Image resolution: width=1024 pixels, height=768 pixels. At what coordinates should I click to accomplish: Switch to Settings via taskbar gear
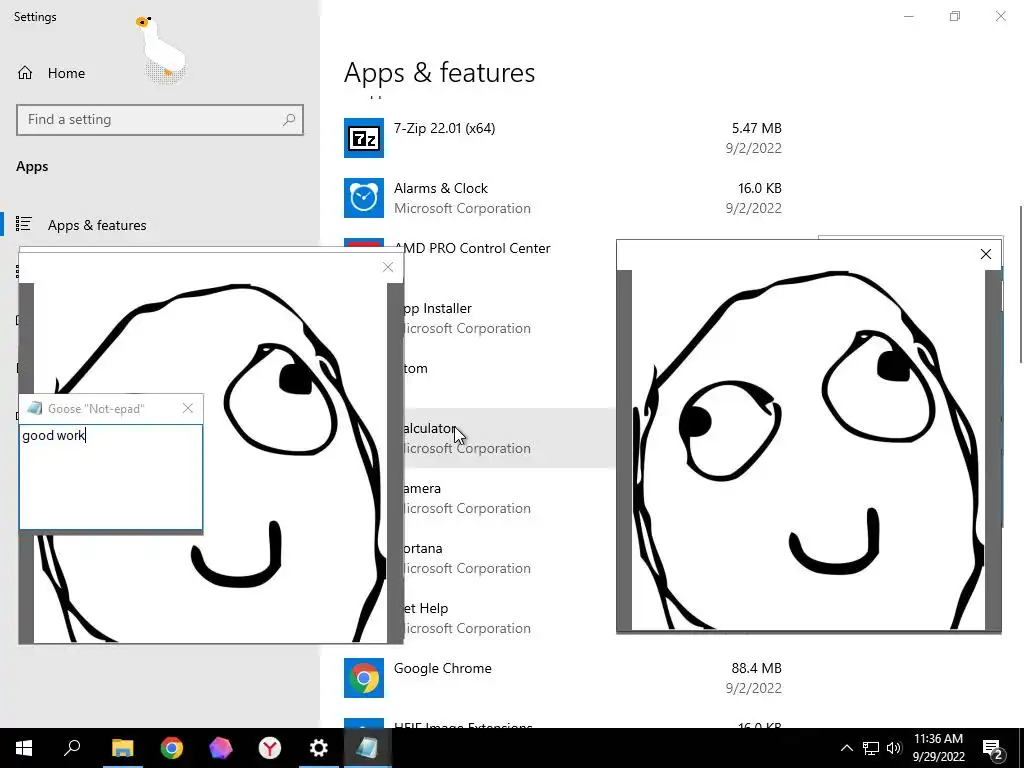319,748
